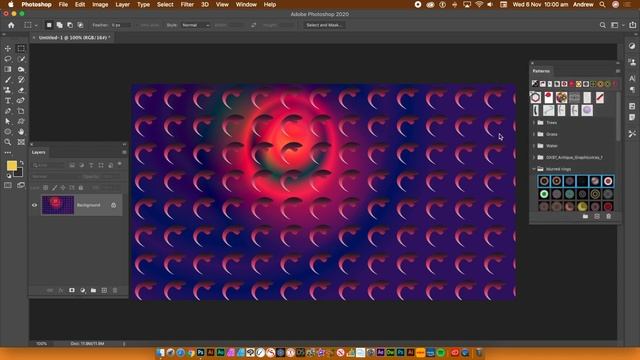Click the Patterns panel tab
Viewport: 640px width, 360px height.
pyautogui.click(x=541, y=71)
